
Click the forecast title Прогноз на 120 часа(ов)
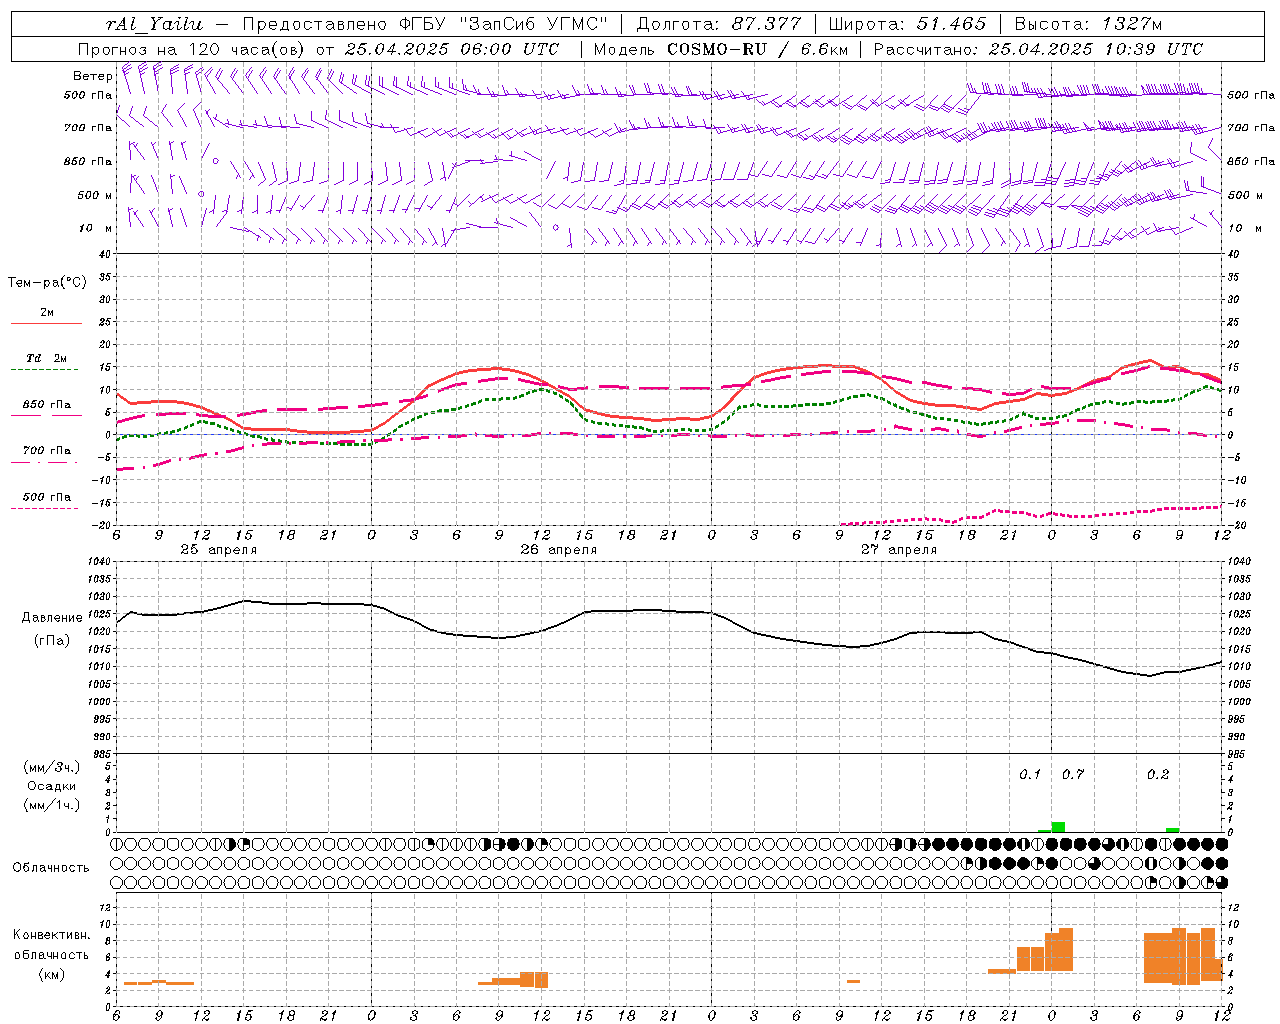coord(192,49)
